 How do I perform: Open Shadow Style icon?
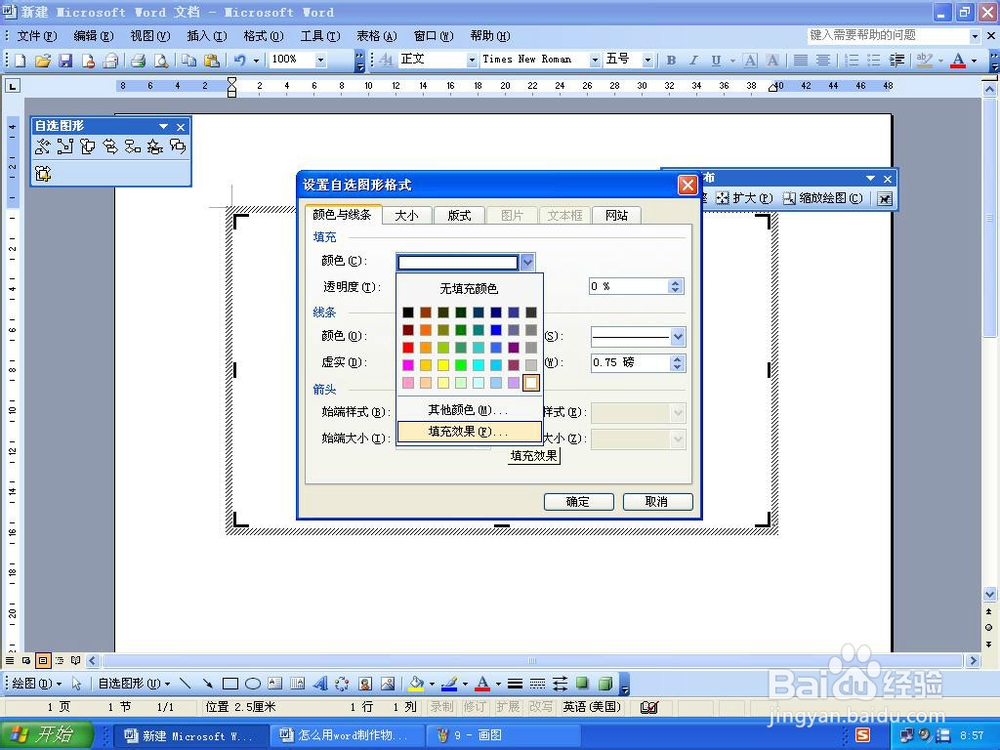point(582,684)
